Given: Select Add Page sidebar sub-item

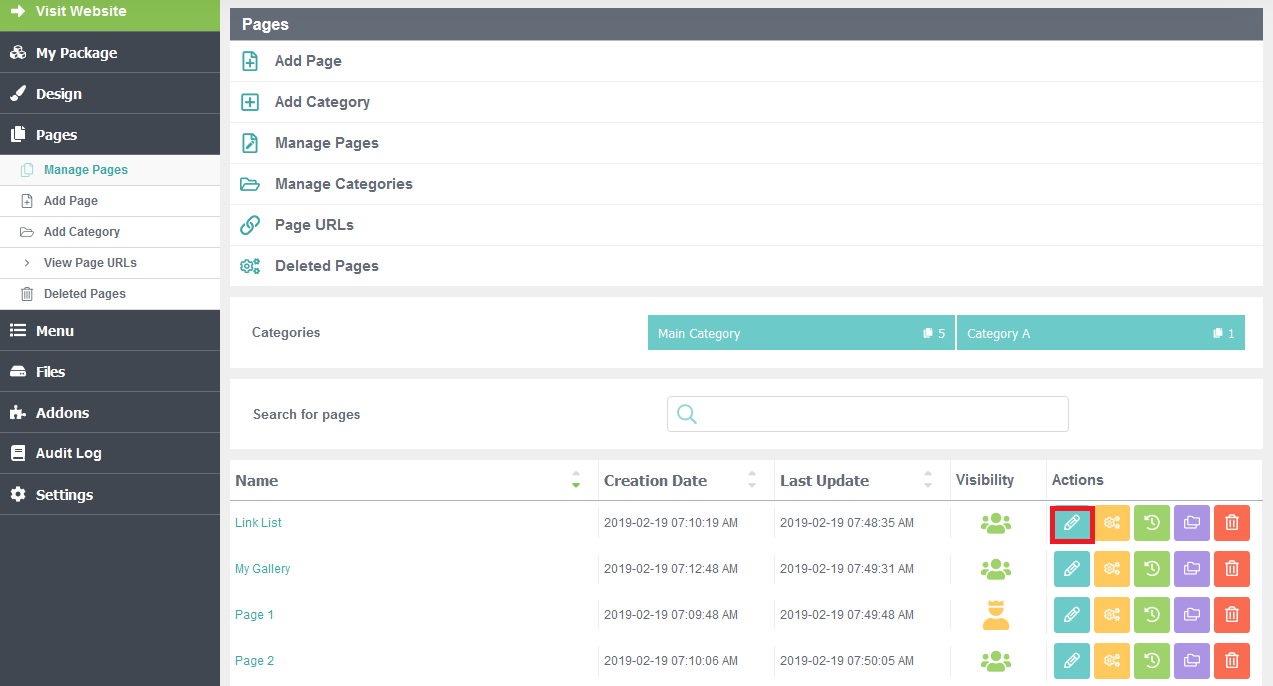Looking at the screenshot, I should [110, 201].
